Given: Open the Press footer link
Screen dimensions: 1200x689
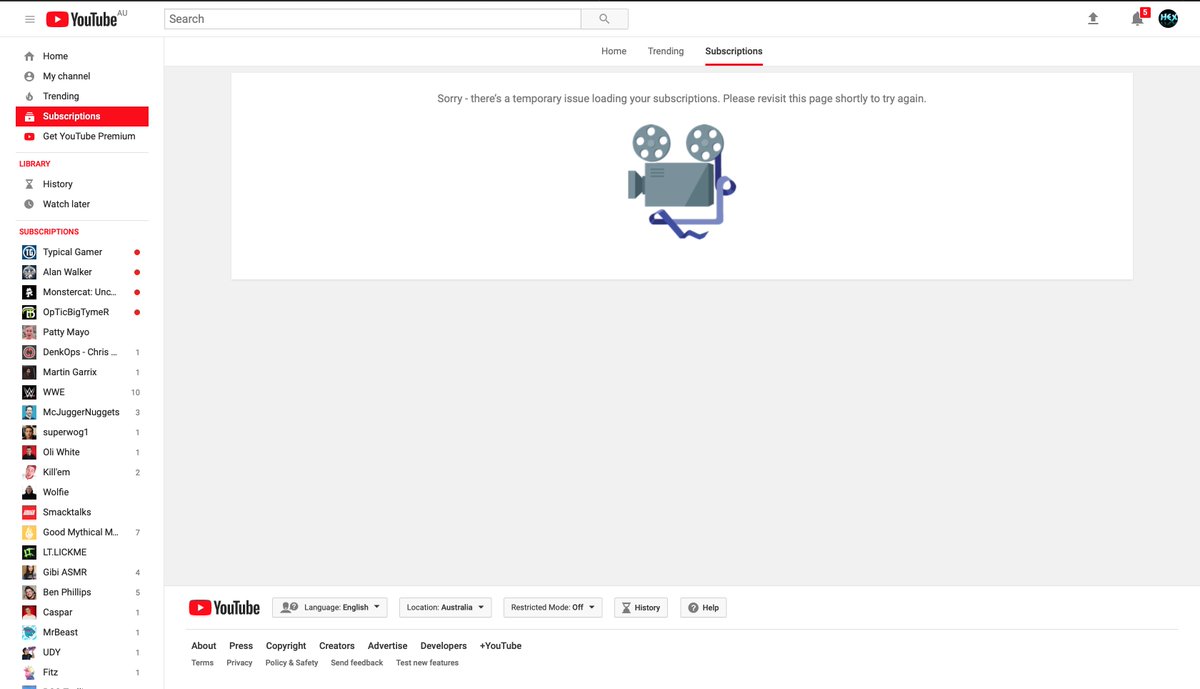Looking at the screenshot, I should coord(241,646).
